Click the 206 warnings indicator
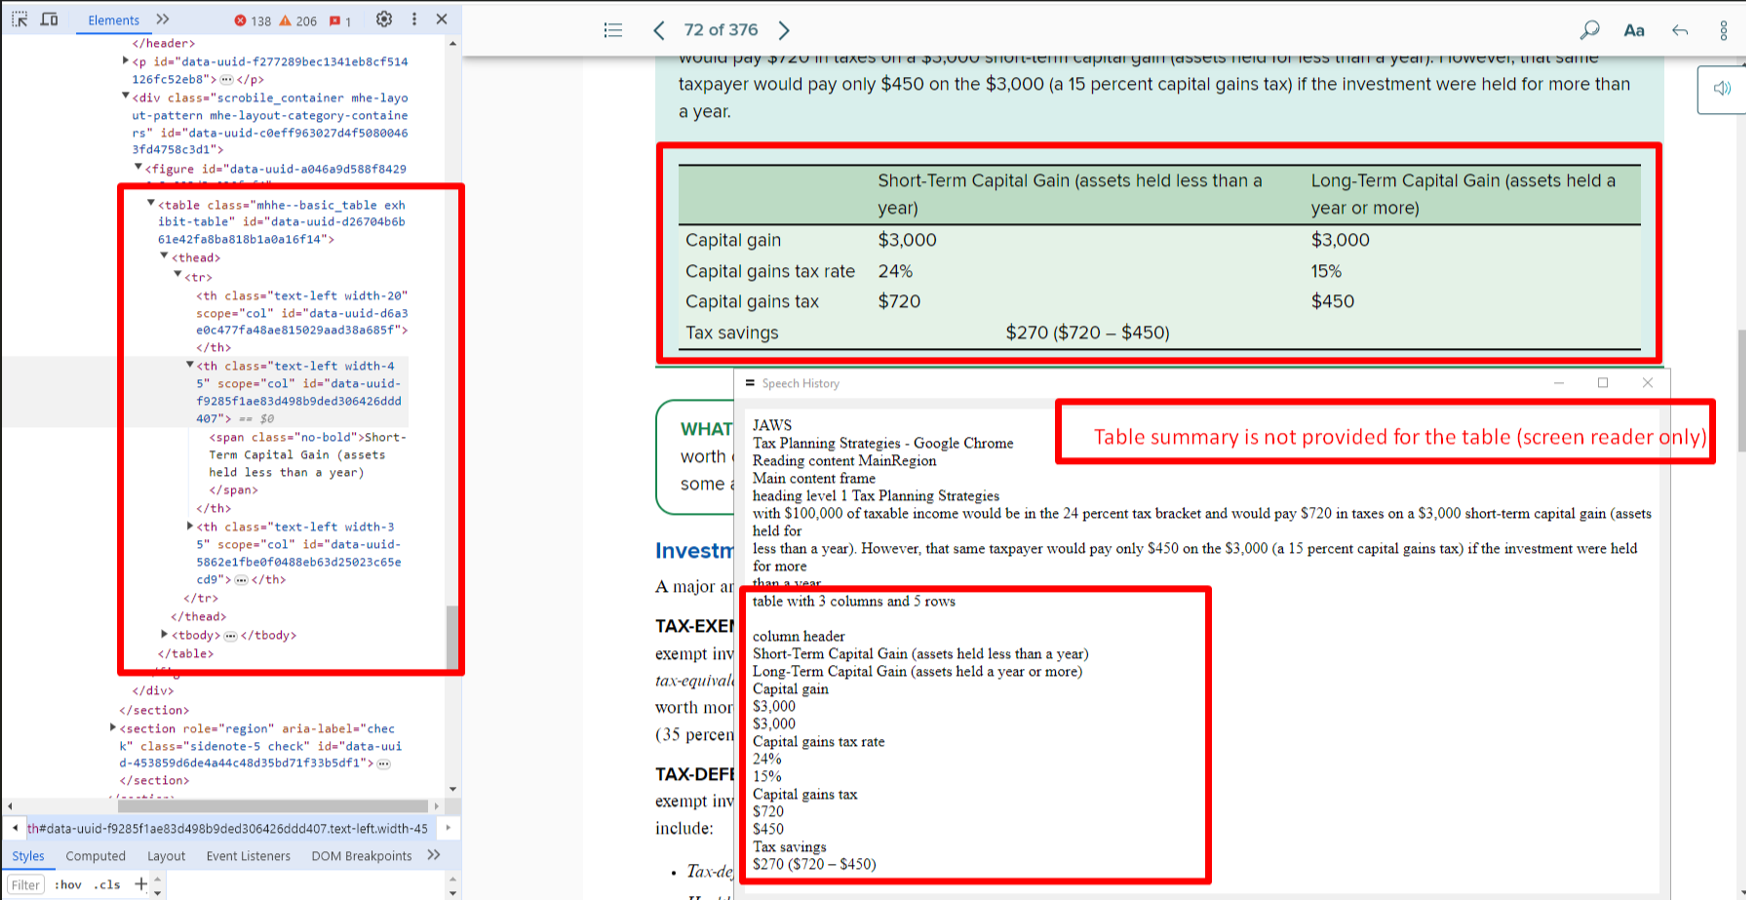Image resolution: width=1746 pixels, height=900 pixels. pyautogui.click(x=299, y=20)
